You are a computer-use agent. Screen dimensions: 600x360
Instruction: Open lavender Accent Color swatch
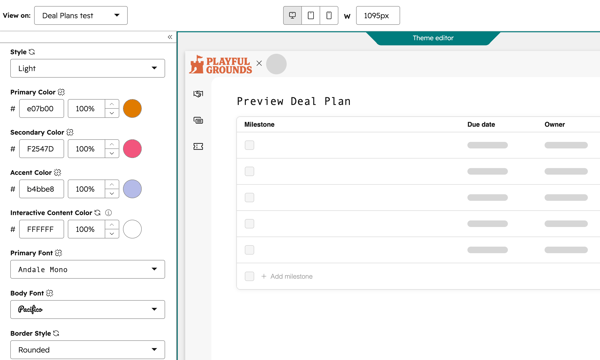coord(132,189)
